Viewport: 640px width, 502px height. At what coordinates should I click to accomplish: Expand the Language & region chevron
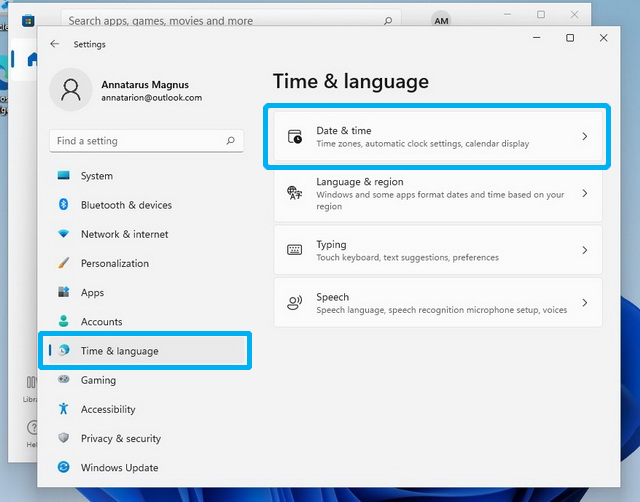pyautogui.click(x=584, y=193)
